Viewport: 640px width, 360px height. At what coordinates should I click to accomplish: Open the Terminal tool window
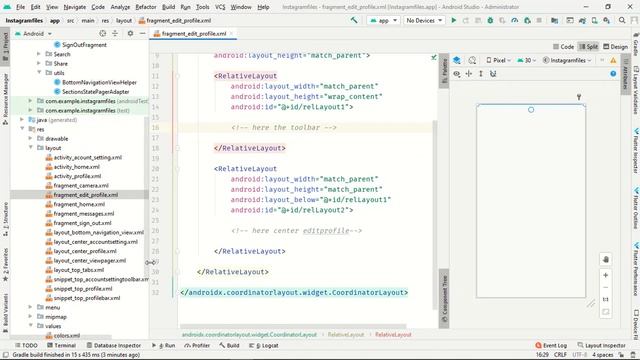61,345
